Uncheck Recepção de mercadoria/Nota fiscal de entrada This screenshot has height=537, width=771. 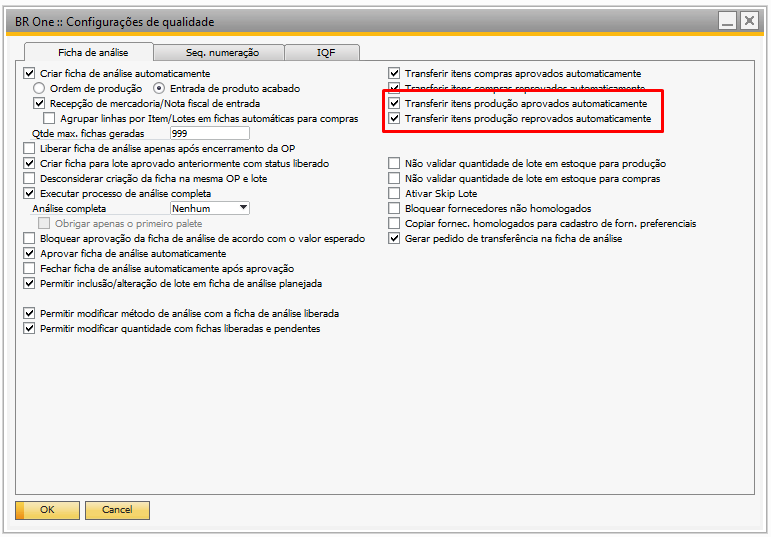pyautogui.click(x=39, y=103)
